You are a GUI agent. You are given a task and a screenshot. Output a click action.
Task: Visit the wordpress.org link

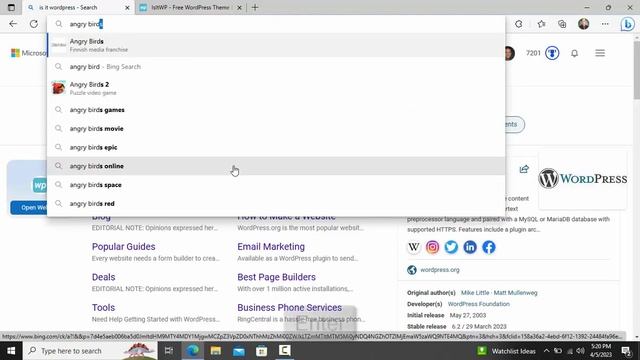[x=440, y=270]
